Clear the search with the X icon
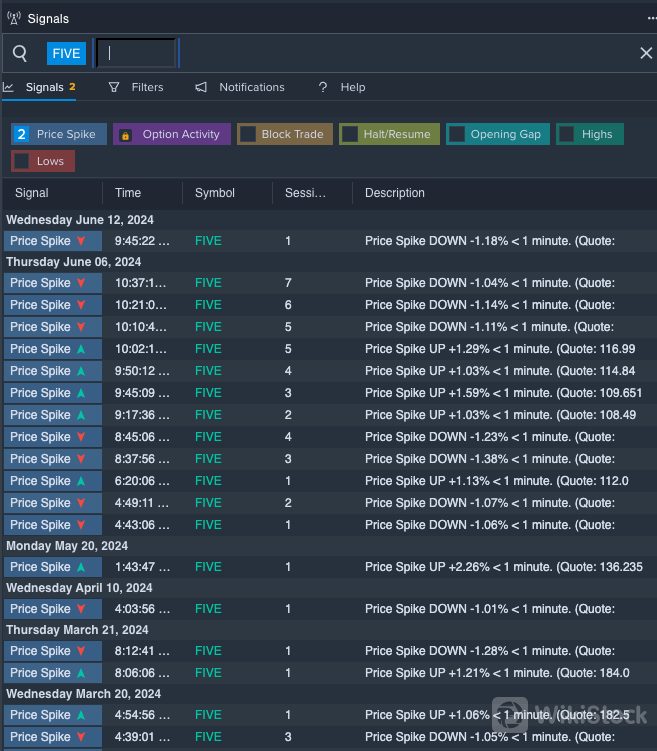 coord(646,53)
